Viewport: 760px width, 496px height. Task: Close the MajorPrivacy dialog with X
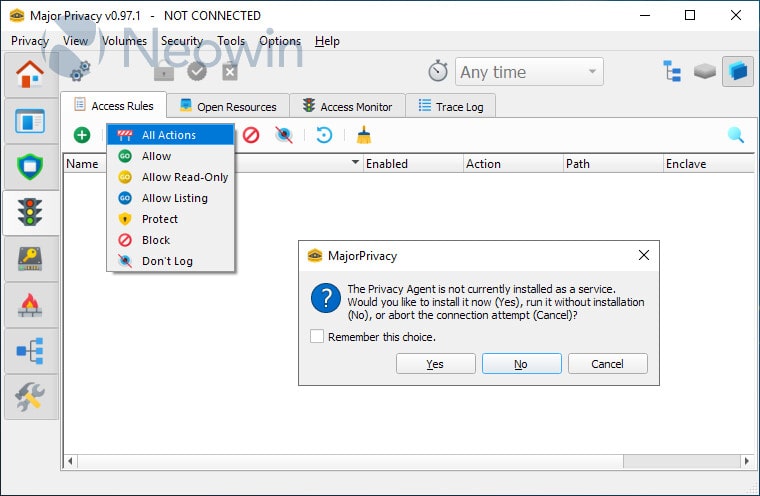pyautogui.click(x=644, y=255)
